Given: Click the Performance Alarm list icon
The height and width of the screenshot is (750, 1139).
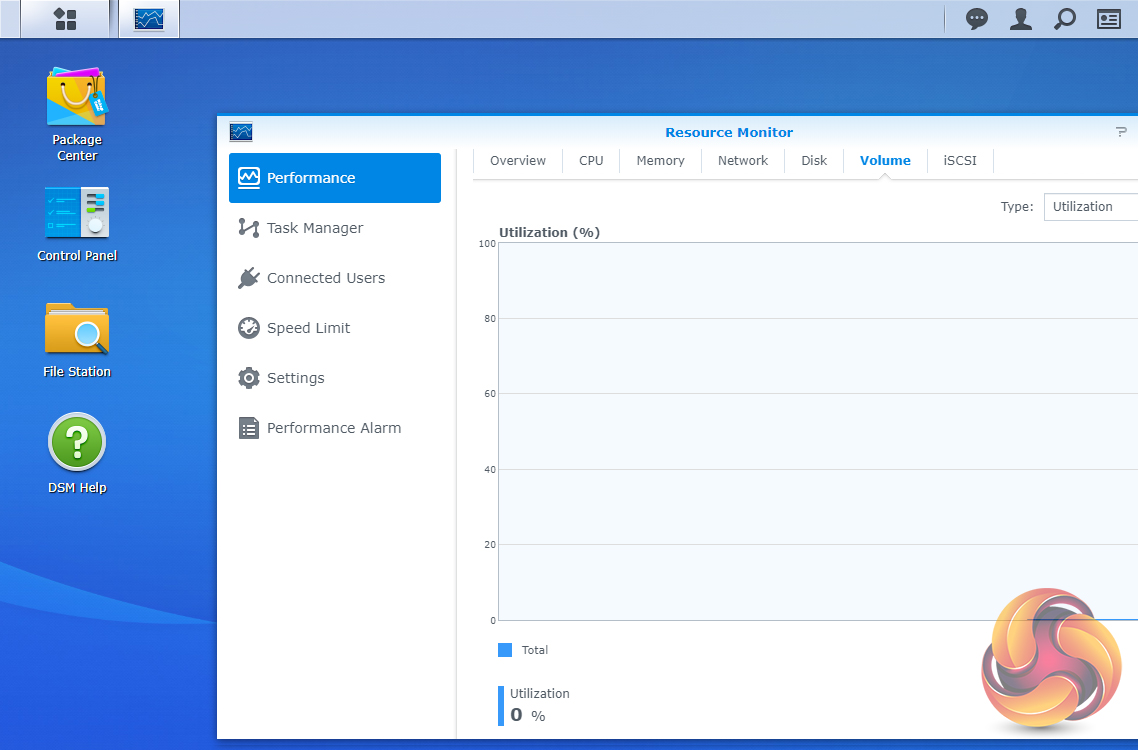Looking at the screenshot, I should click(x=248, y=428).
